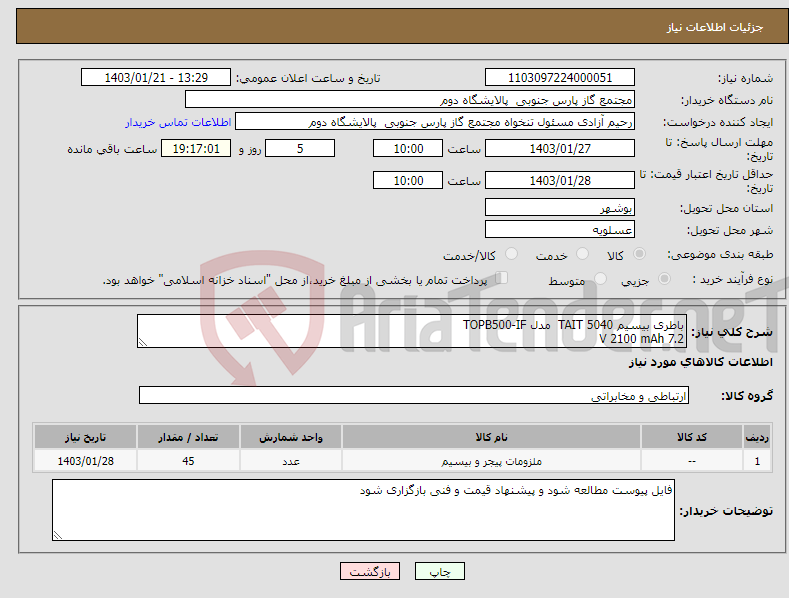Select the کالا/خدمت radio button

511,254
